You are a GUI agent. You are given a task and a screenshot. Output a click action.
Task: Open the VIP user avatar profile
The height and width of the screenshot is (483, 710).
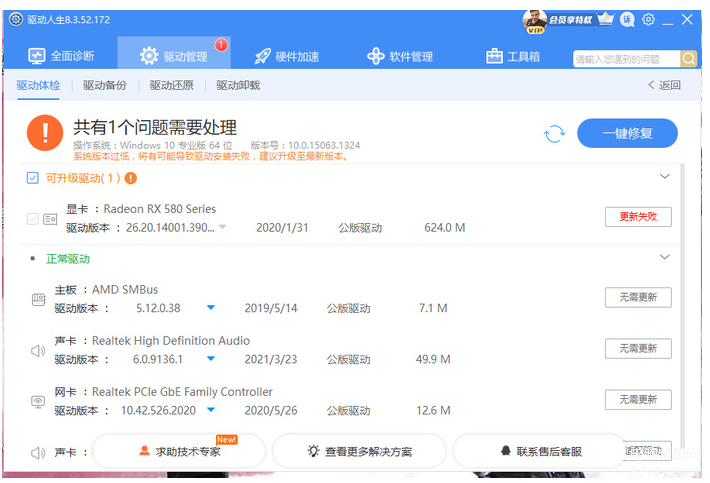point(534,21)
